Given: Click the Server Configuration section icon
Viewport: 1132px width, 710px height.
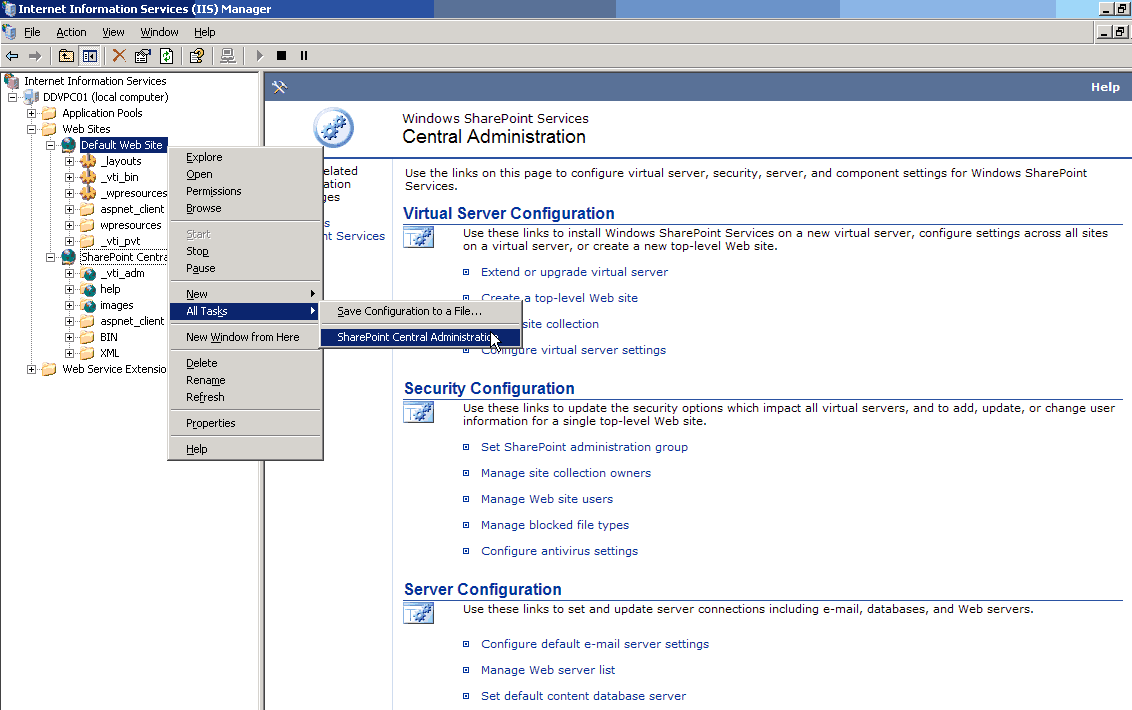Looking at the screenshot, I should click(419, 613).
